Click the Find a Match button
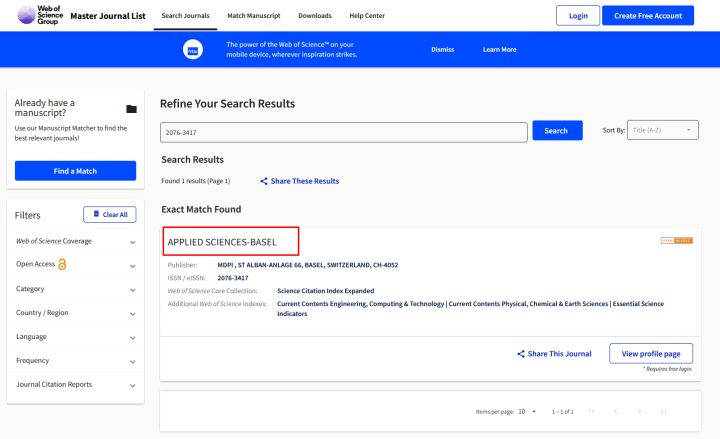 click(x=75, y=171)
